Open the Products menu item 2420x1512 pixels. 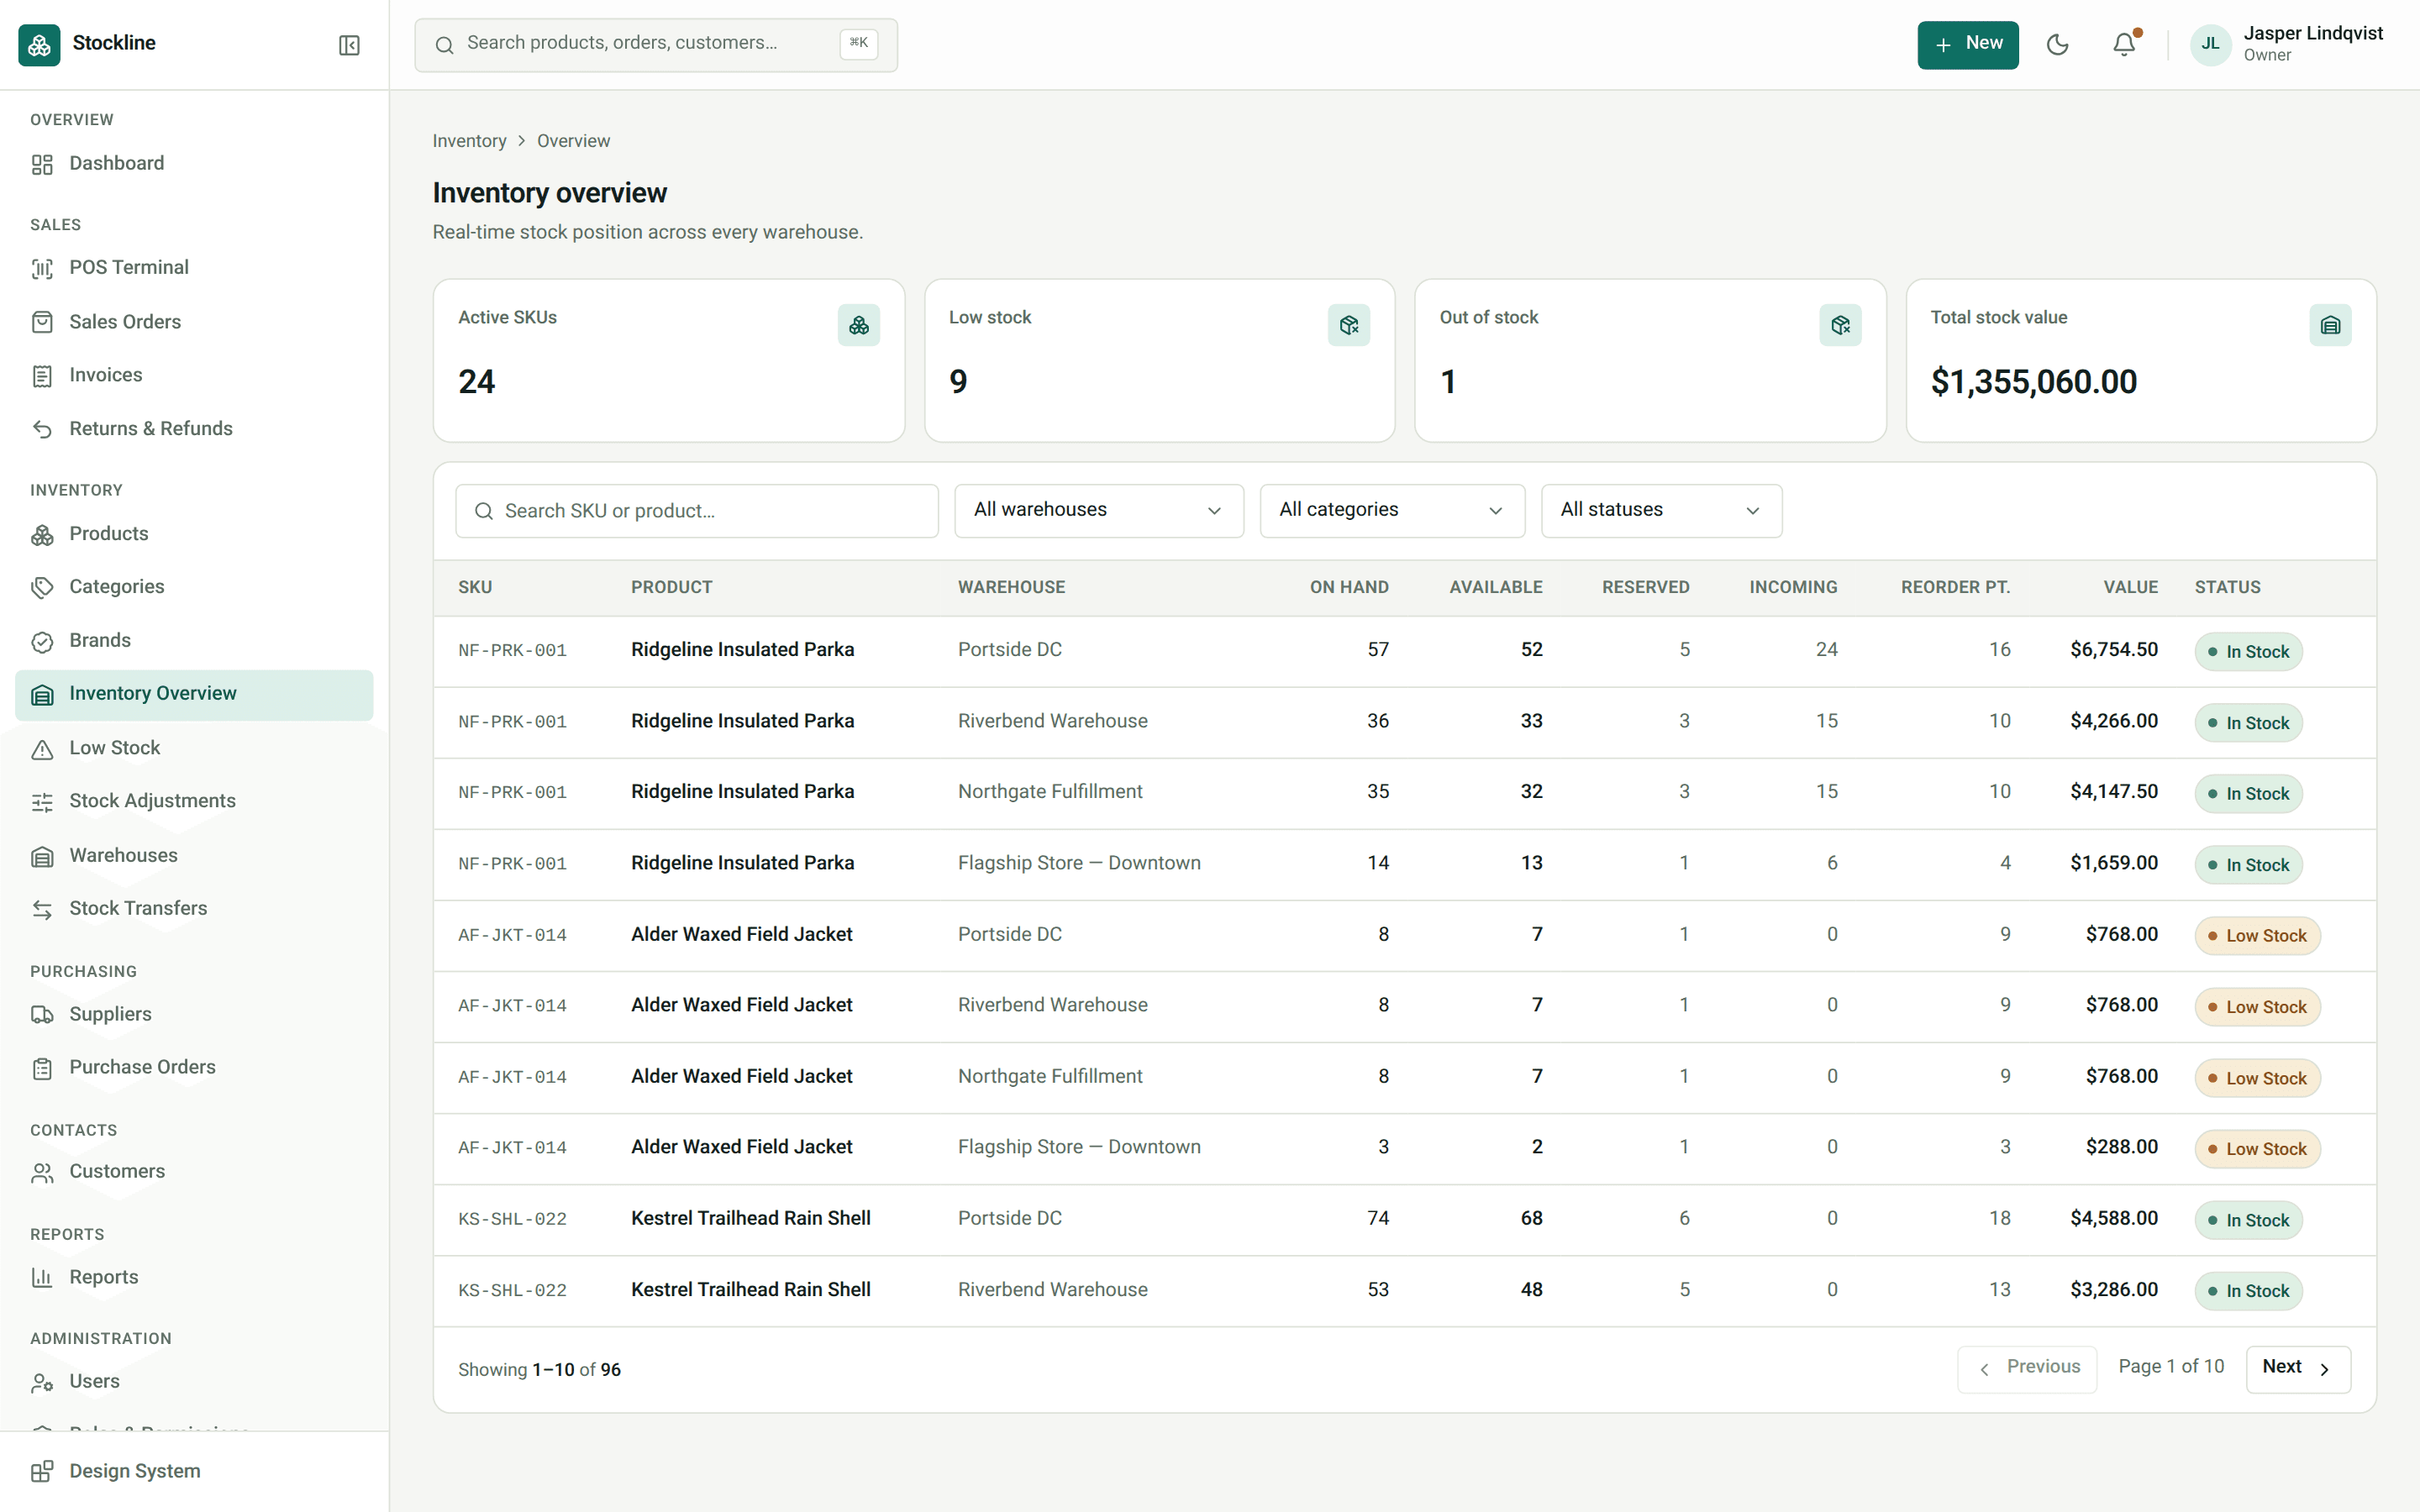coord(194,534)
